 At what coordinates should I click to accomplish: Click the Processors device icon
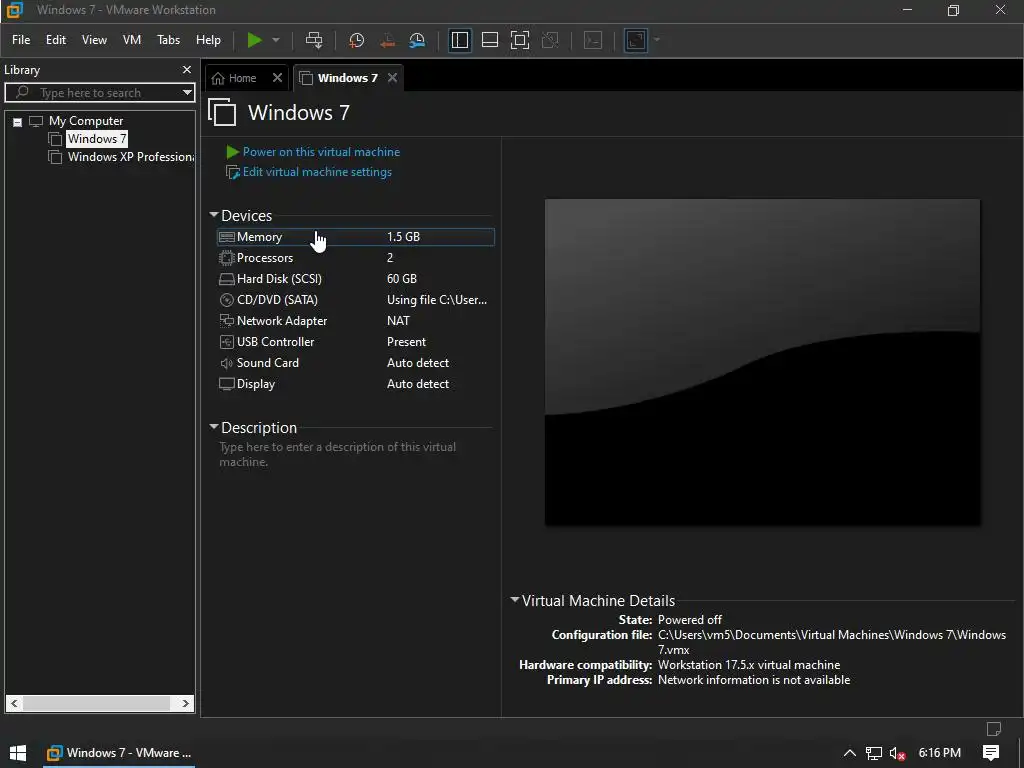pos(227,258)
